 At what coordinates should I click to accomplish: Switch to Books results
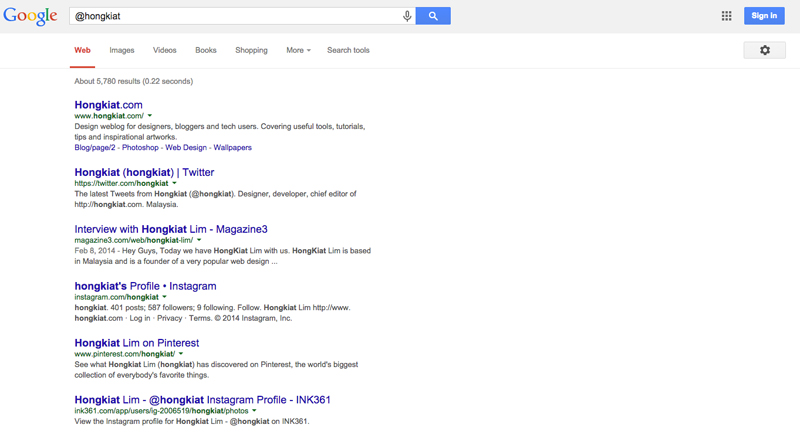[x=206, y=50]
